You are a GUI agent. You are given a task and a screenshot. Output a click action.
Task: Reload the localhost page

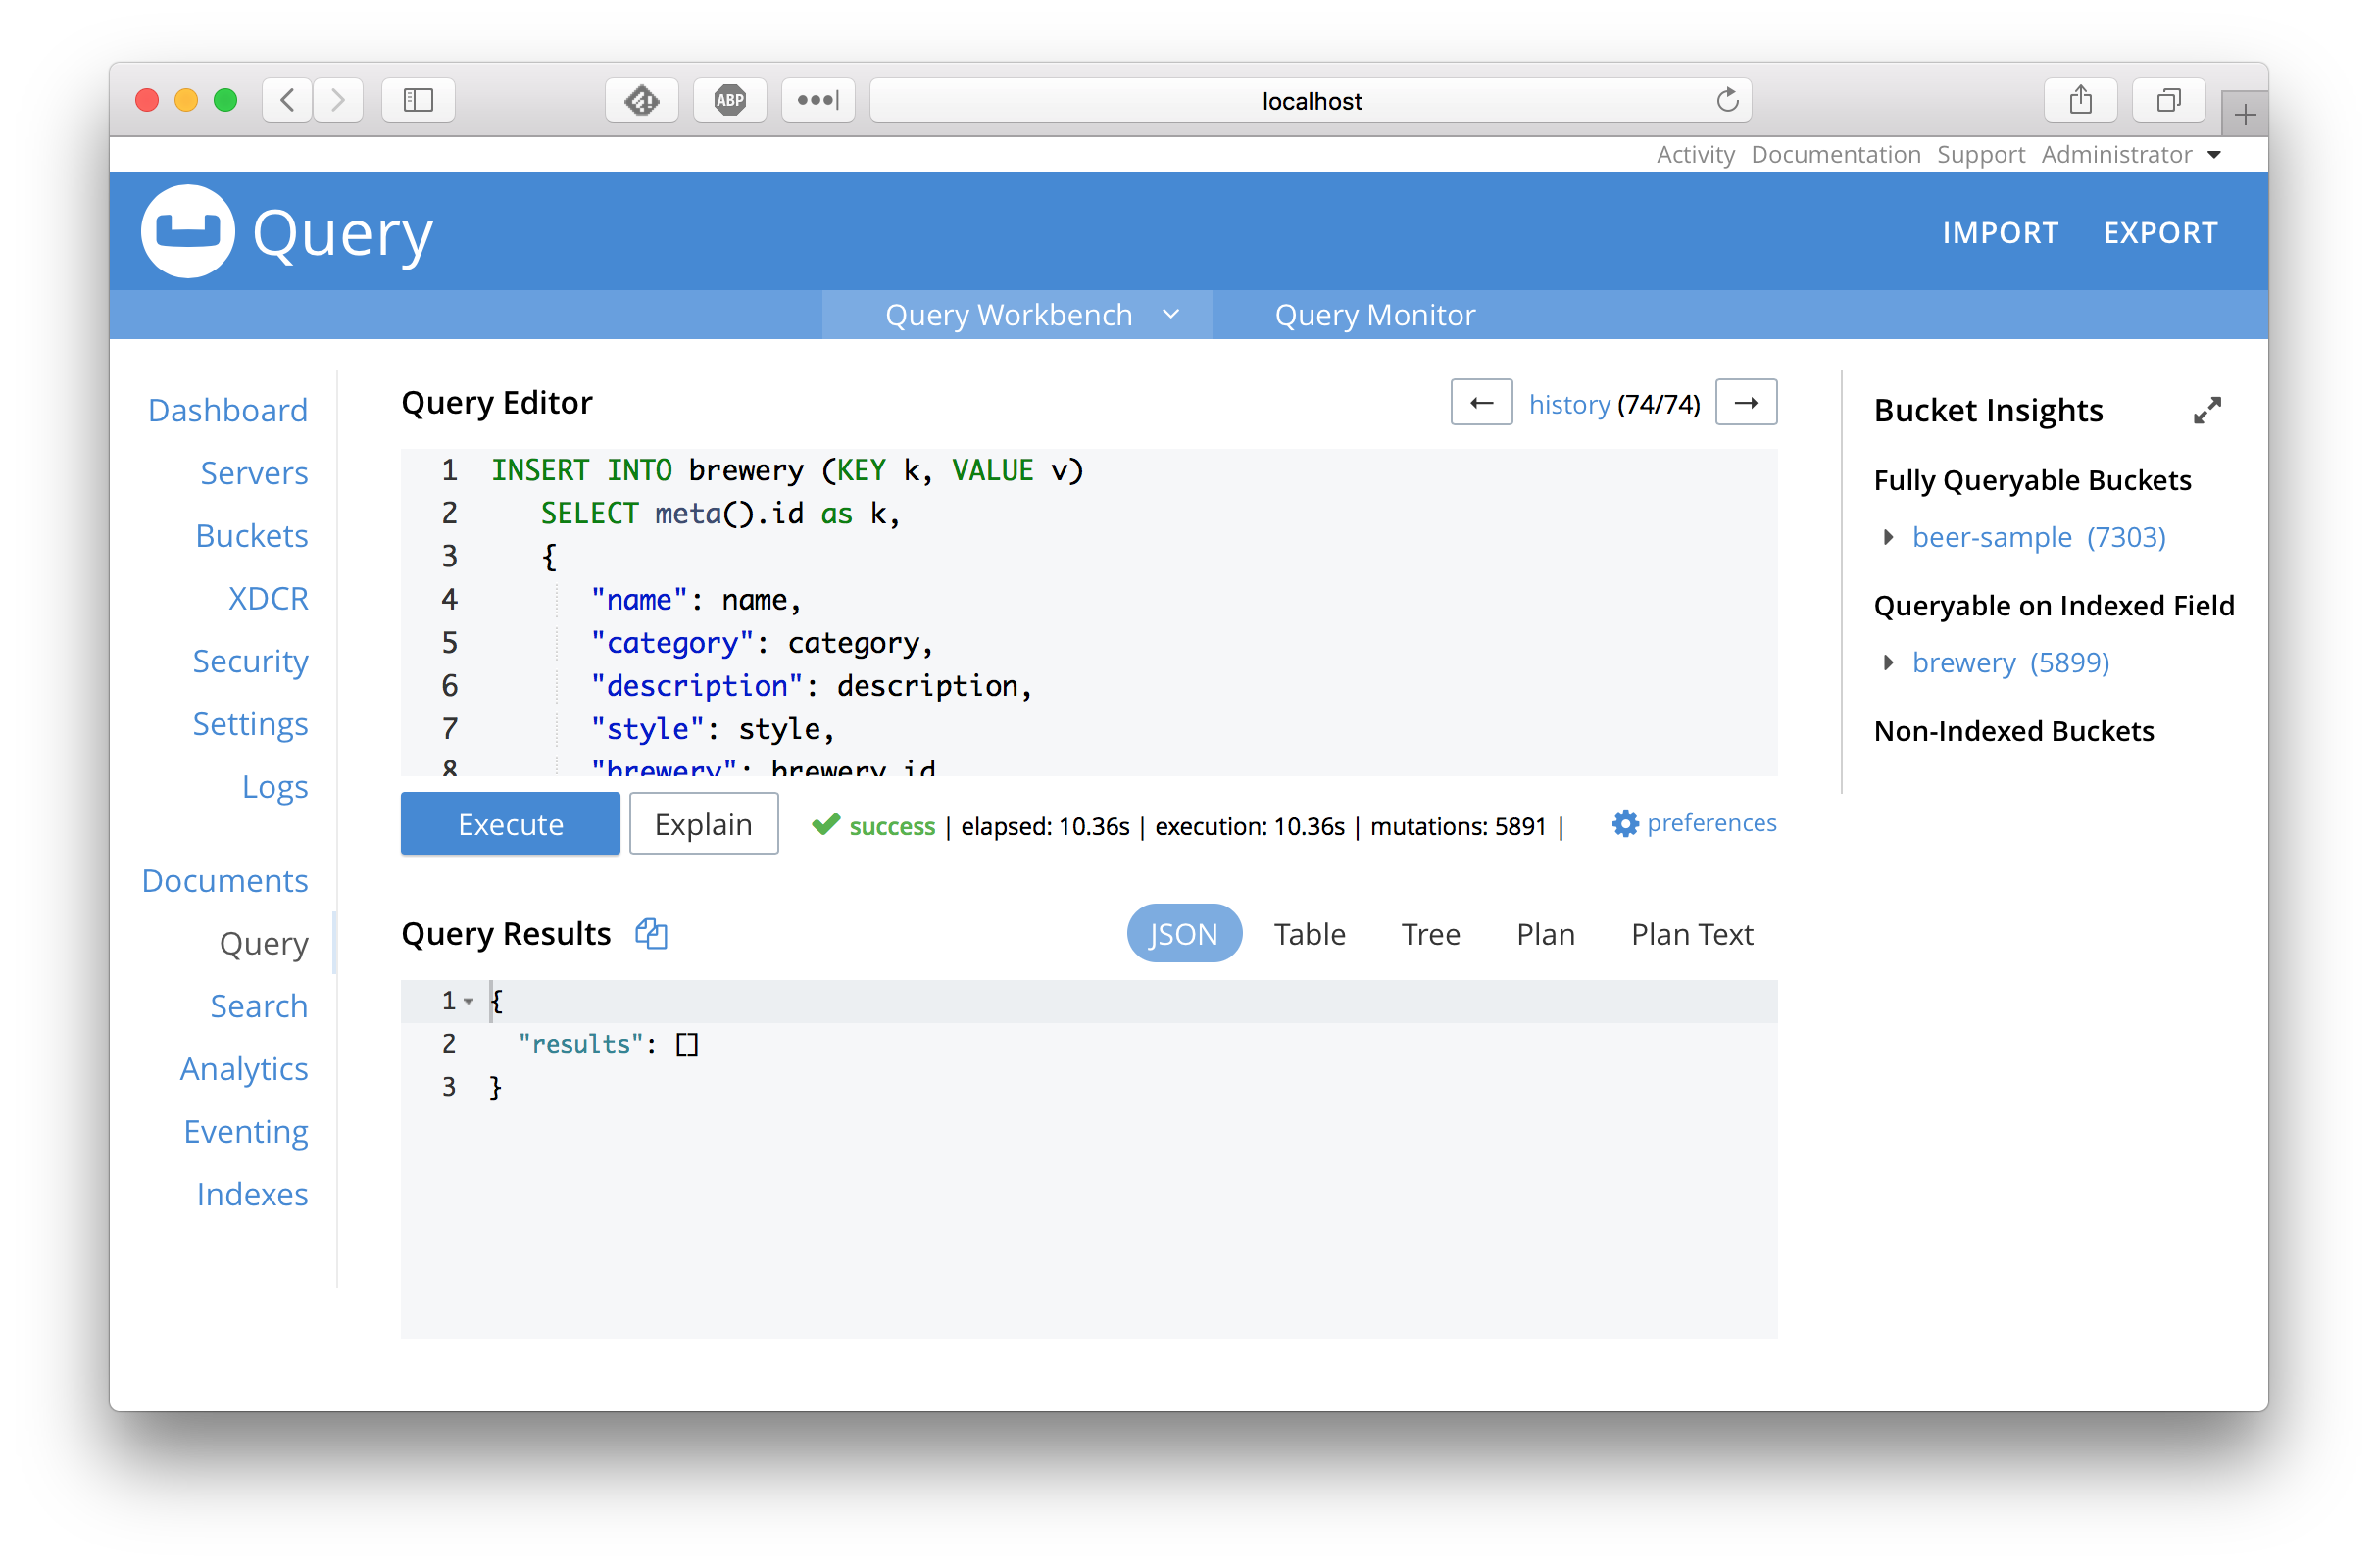pyautogui.click(x=1726, y=100)
